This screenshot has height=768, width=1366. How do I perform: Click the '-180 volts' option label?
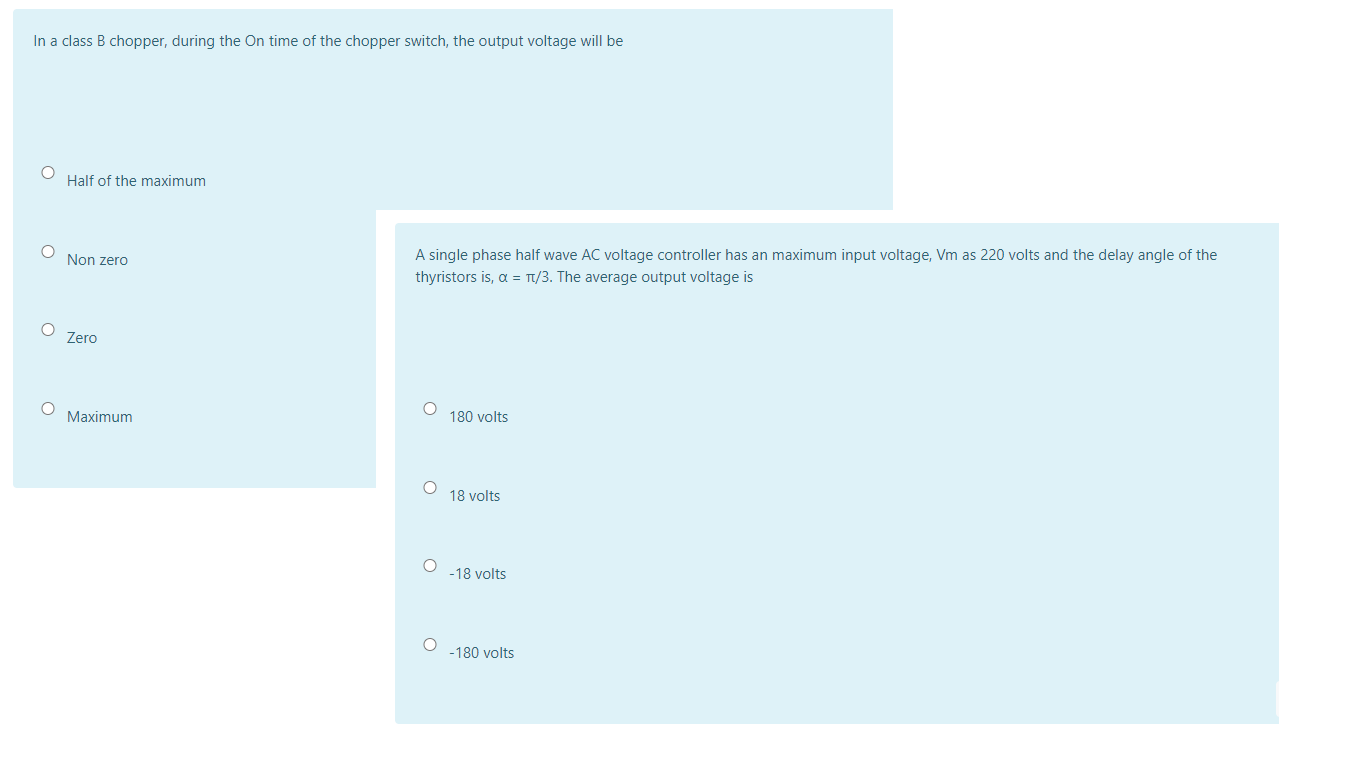(482, 653)
